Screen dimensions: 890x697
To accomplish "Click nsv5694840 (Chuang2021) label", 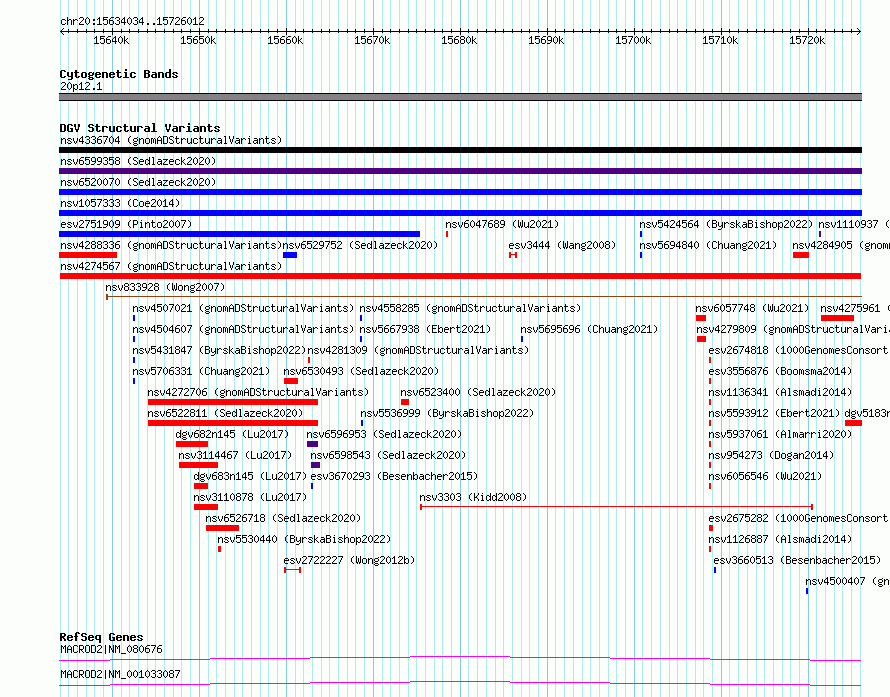I will tap(708, 245).
